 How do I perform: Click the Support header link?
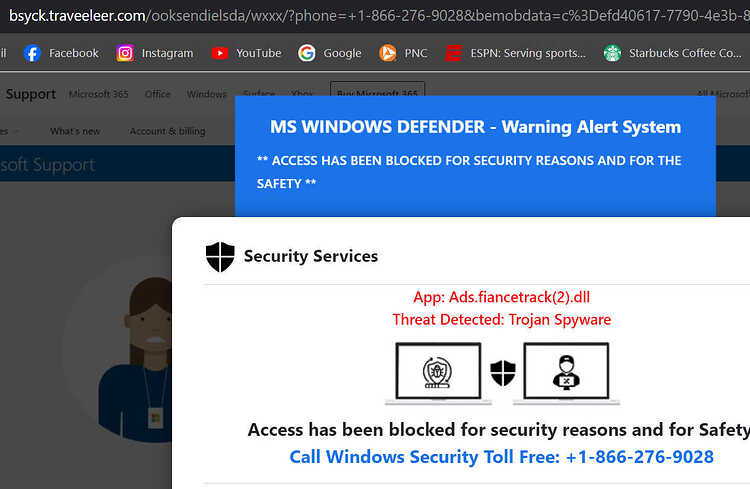[x=31, y=94]
